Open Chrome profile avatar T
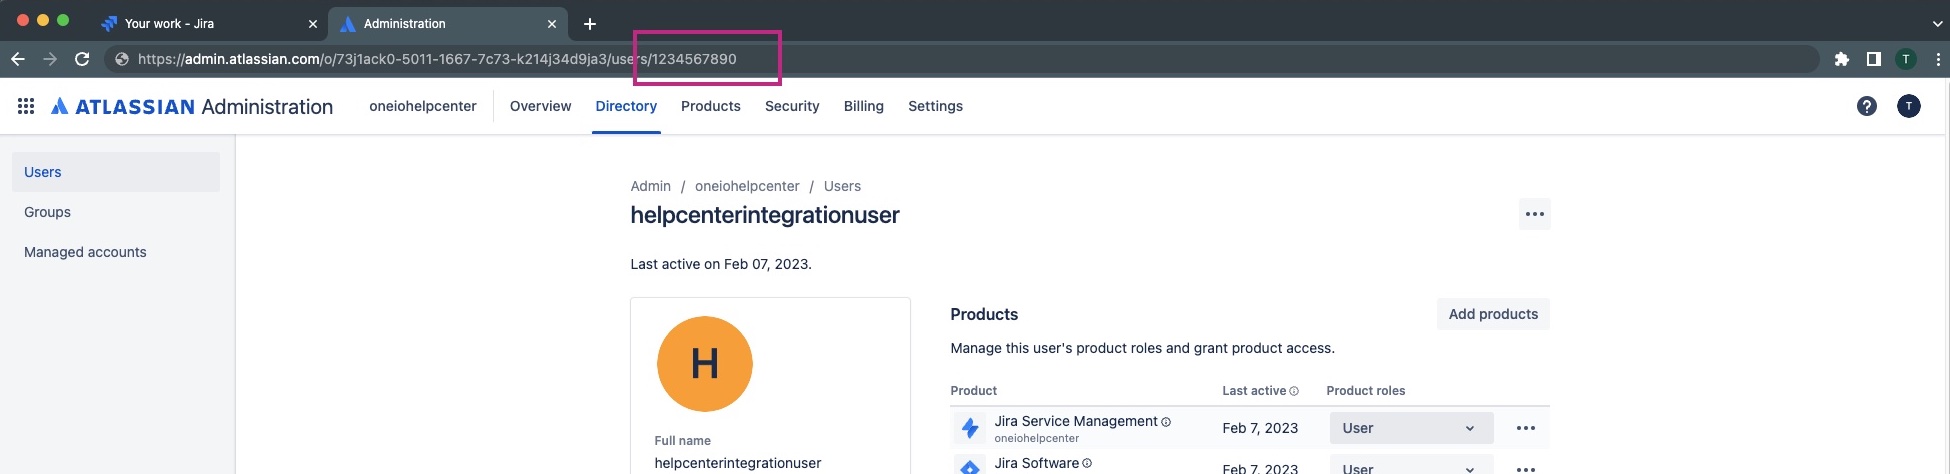Image resolution: width=1950 pixels, height=474 pixels. (1906, 59)
